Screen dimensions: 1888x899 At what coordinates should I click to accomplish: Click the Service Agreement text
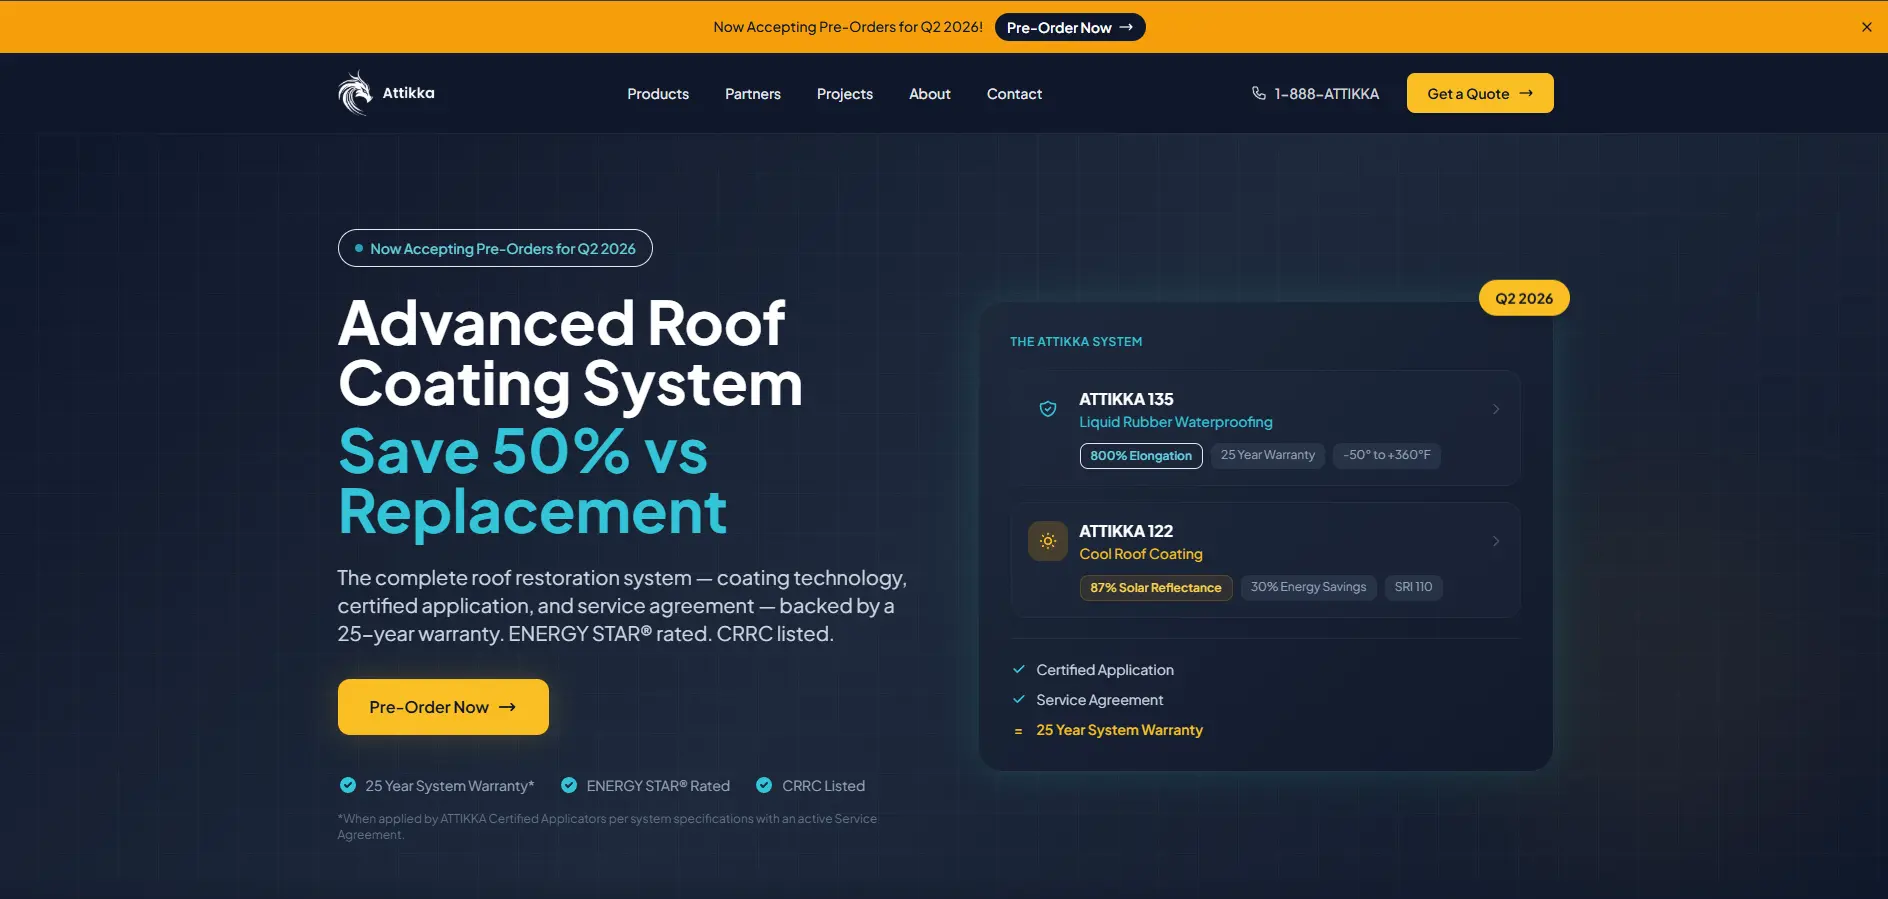[x=1100, y=700]
